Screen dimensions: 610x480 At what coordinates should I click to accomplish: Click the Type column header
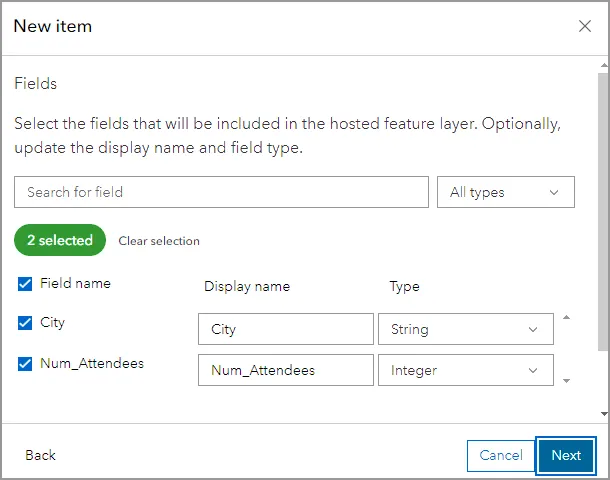[404, 286]
